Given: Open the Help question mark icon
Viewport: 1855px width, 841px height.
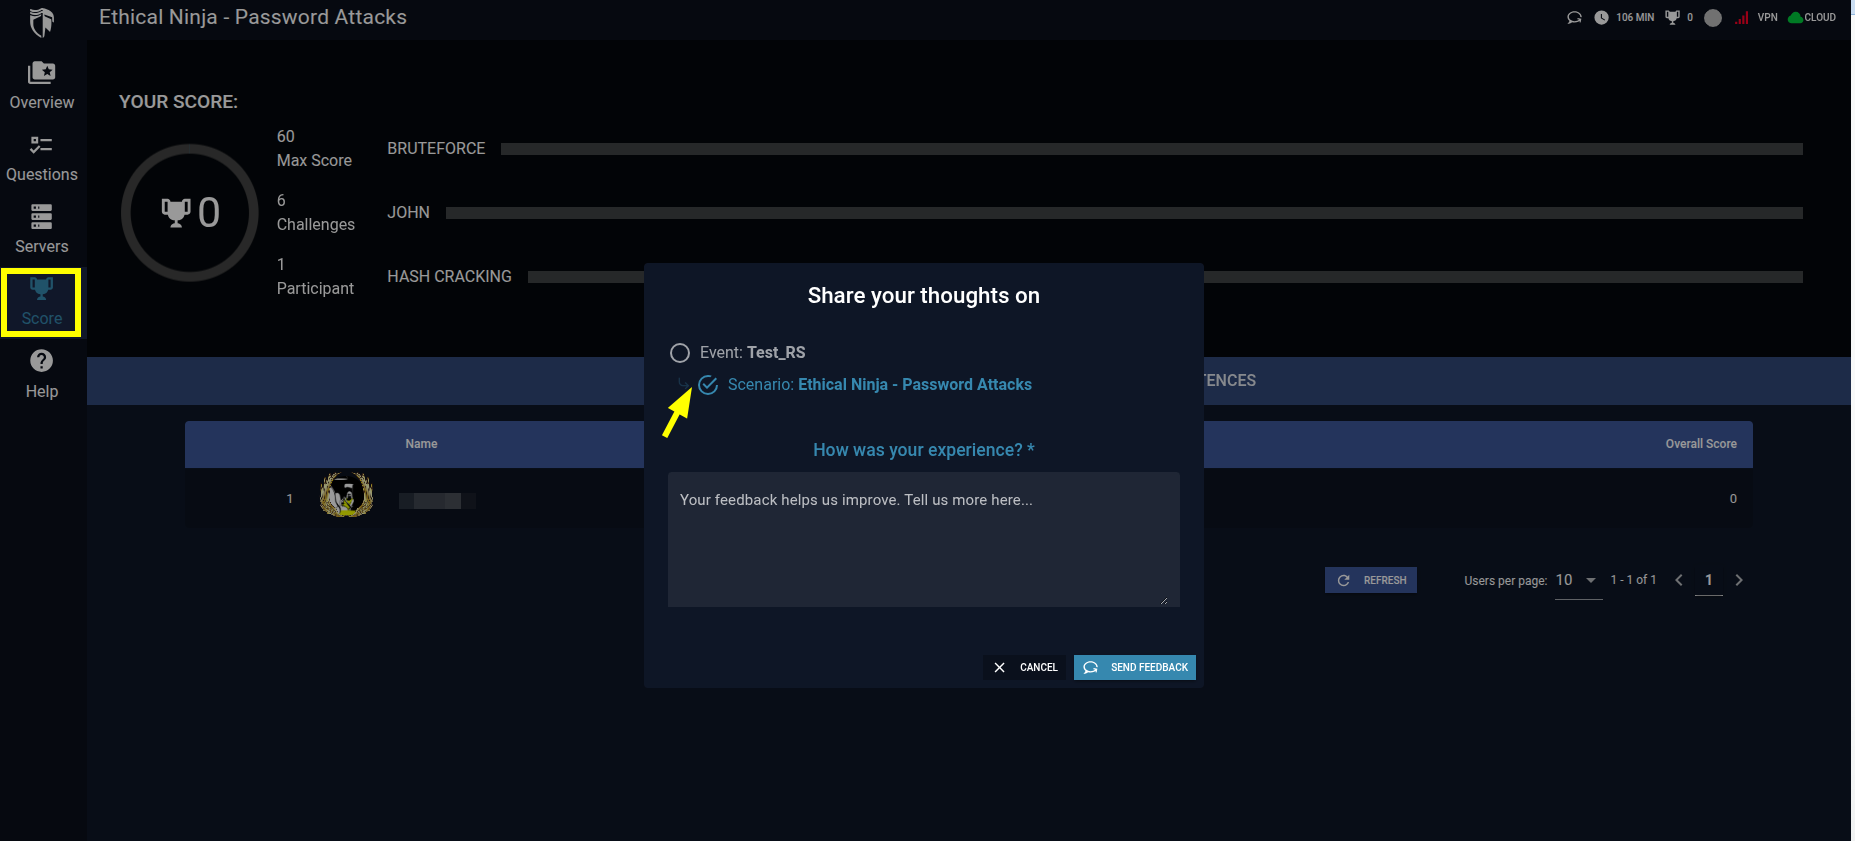Looking at the screenshot, I should (42, 361).
